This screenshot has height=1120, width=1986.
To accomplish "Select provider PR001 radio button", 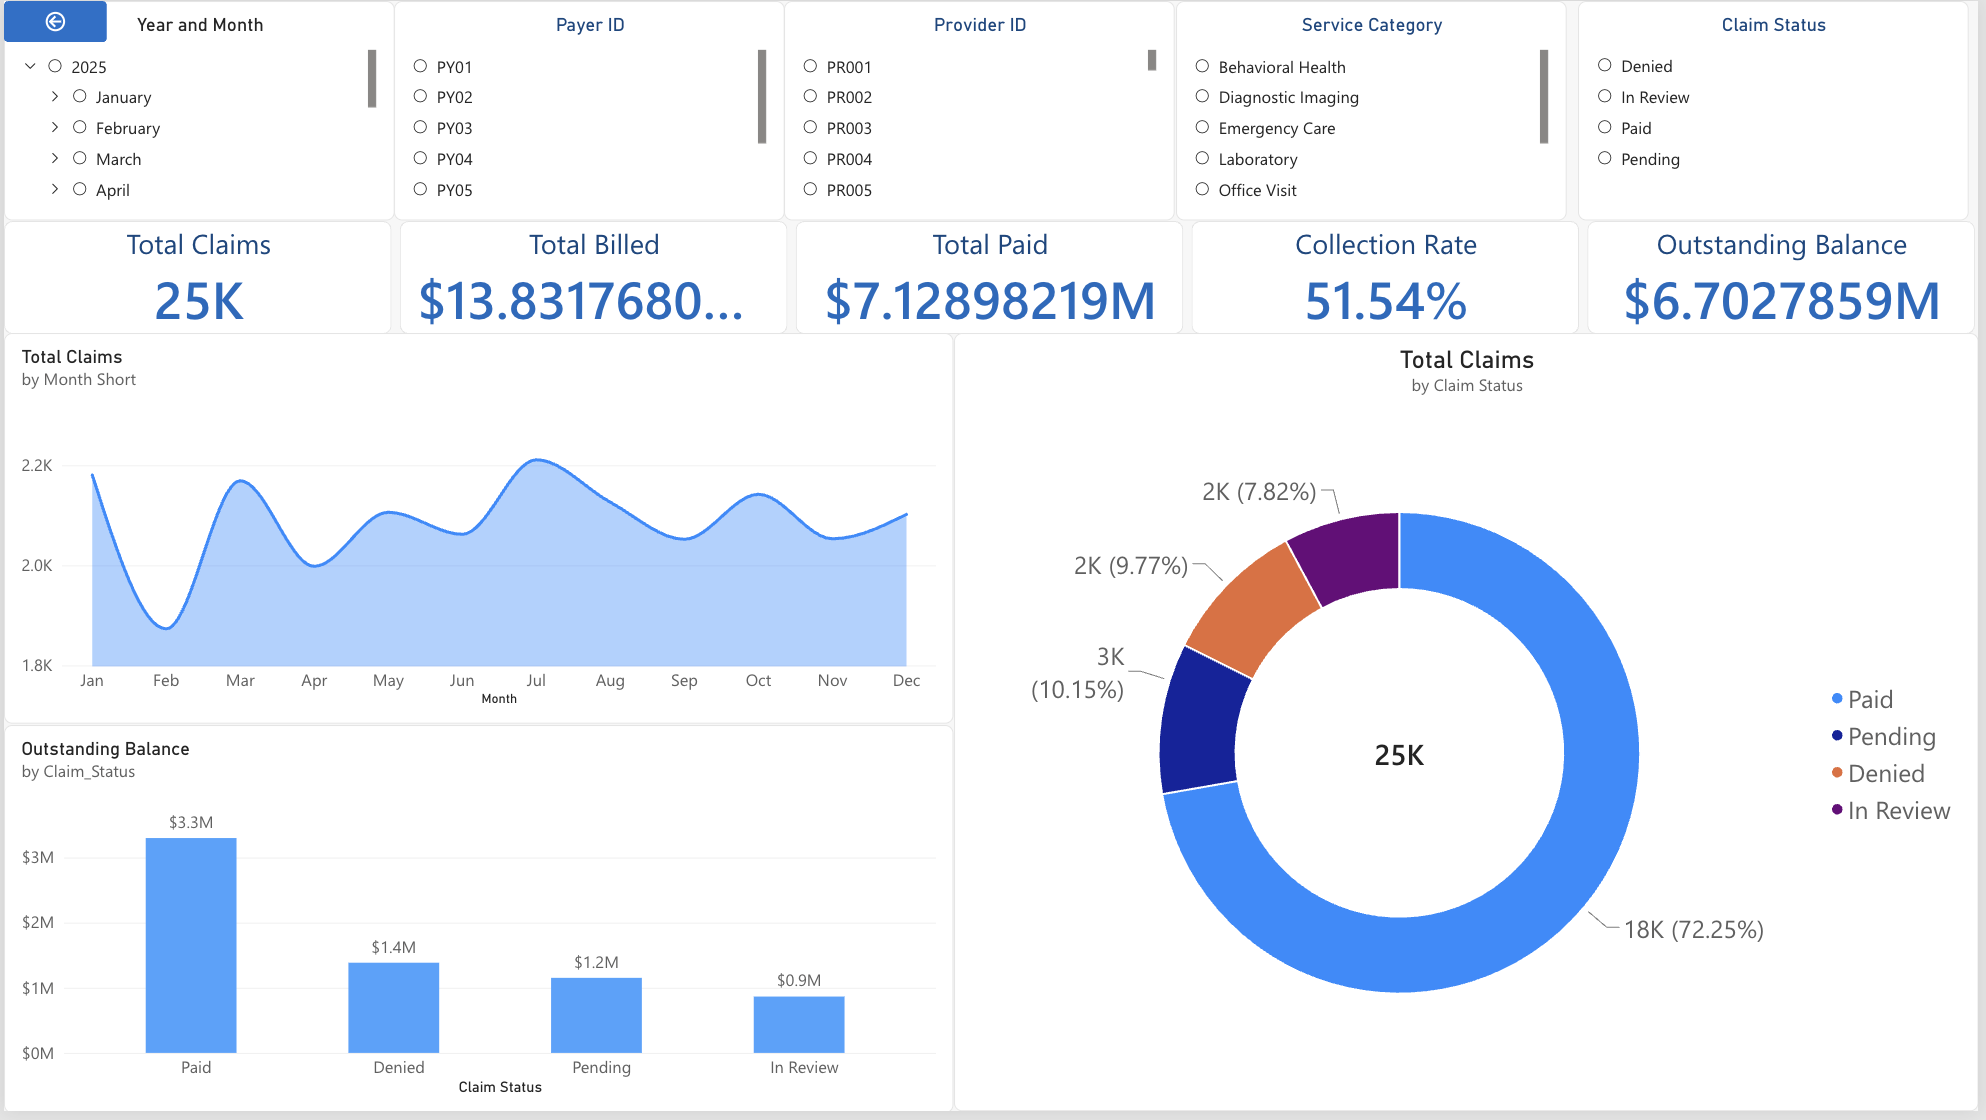I will [810, 66].
